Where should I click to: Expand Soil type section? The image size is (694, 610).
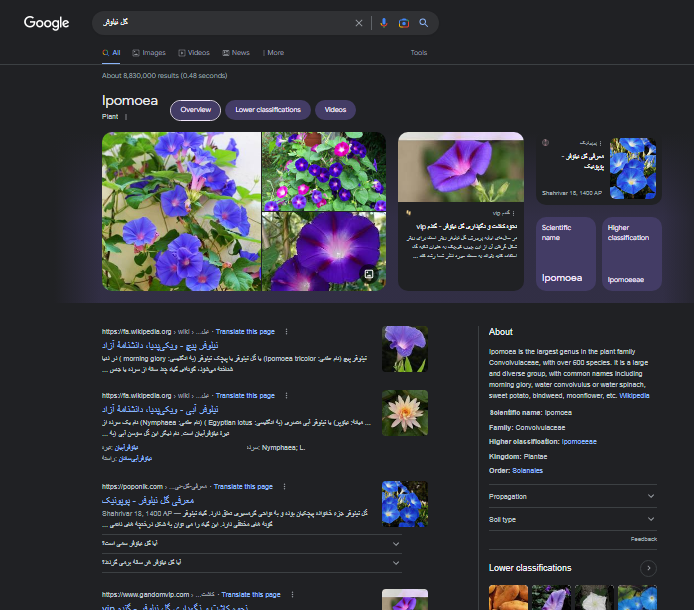(572, 519)
